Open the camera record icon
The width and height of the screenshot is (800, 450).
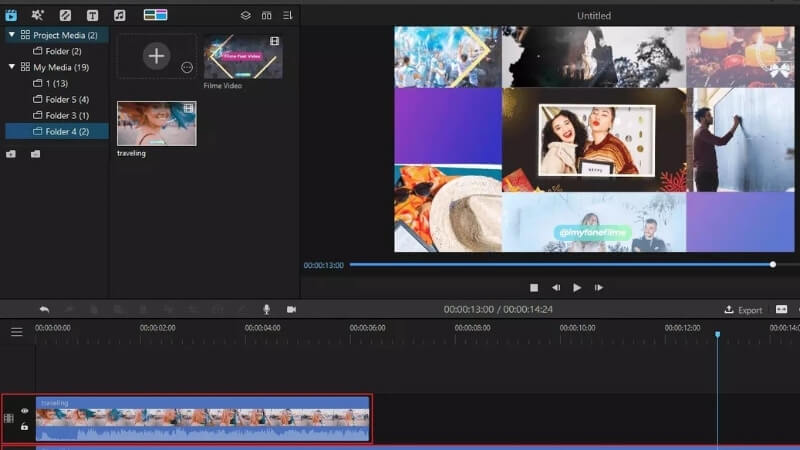point(291,309)
